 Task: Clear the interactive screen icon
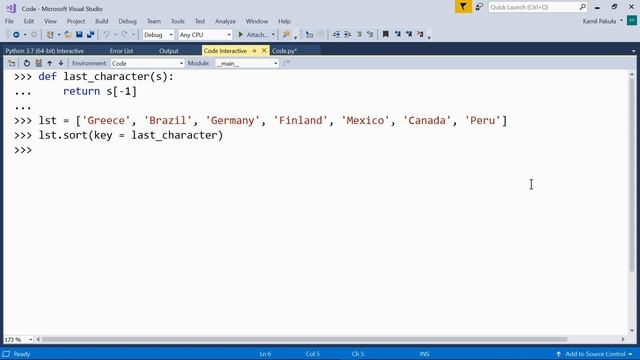[38, 63]
